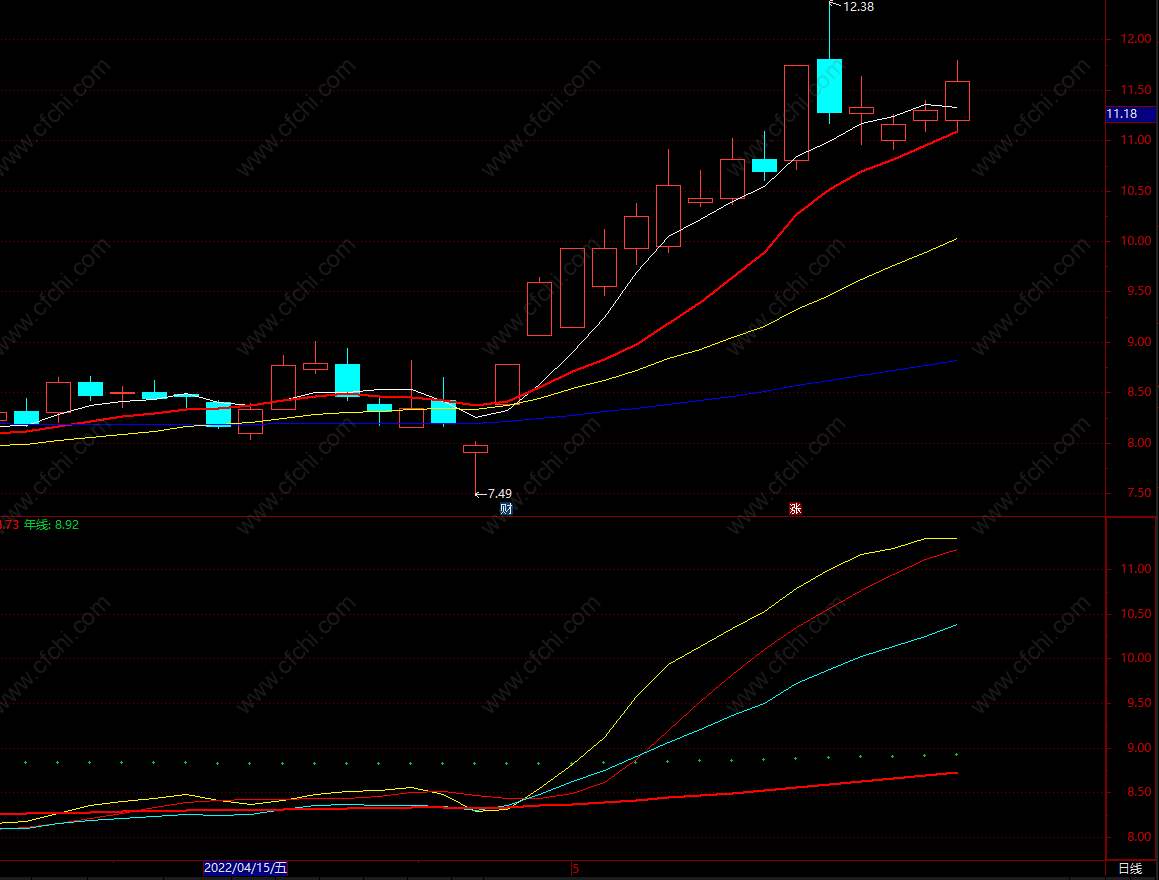The image size is (1159, 880).
Task: Click the 12.38 high price label
Action: pos(858,7)
